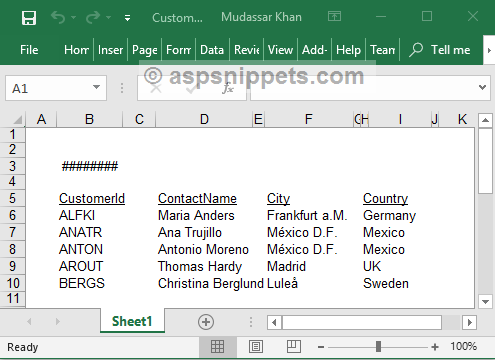Select the Antonio Moreno cell
Viewport: 495px width, 360px height.
click(x=204, y=249)
